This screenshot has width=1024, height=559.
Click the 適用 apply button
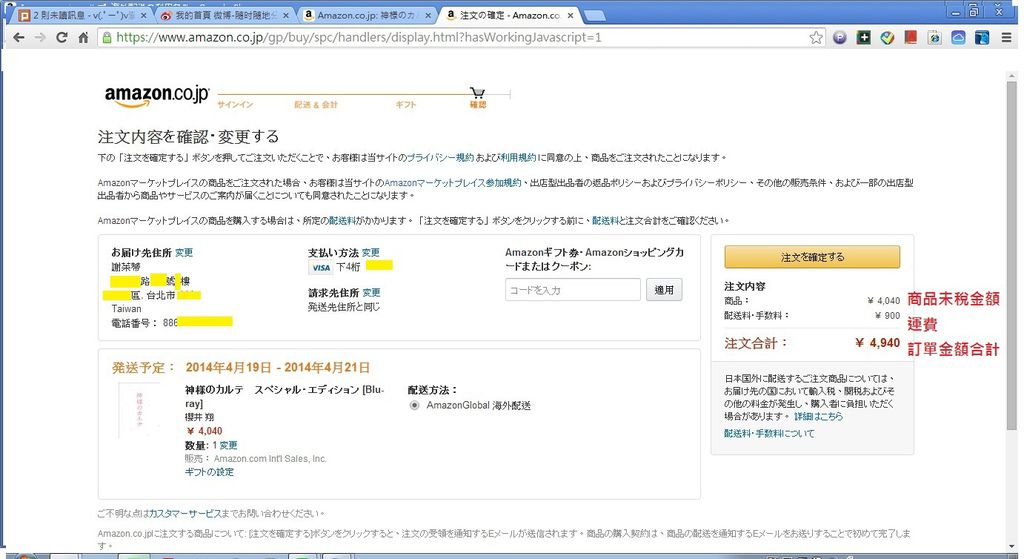(x=664, y=290)
